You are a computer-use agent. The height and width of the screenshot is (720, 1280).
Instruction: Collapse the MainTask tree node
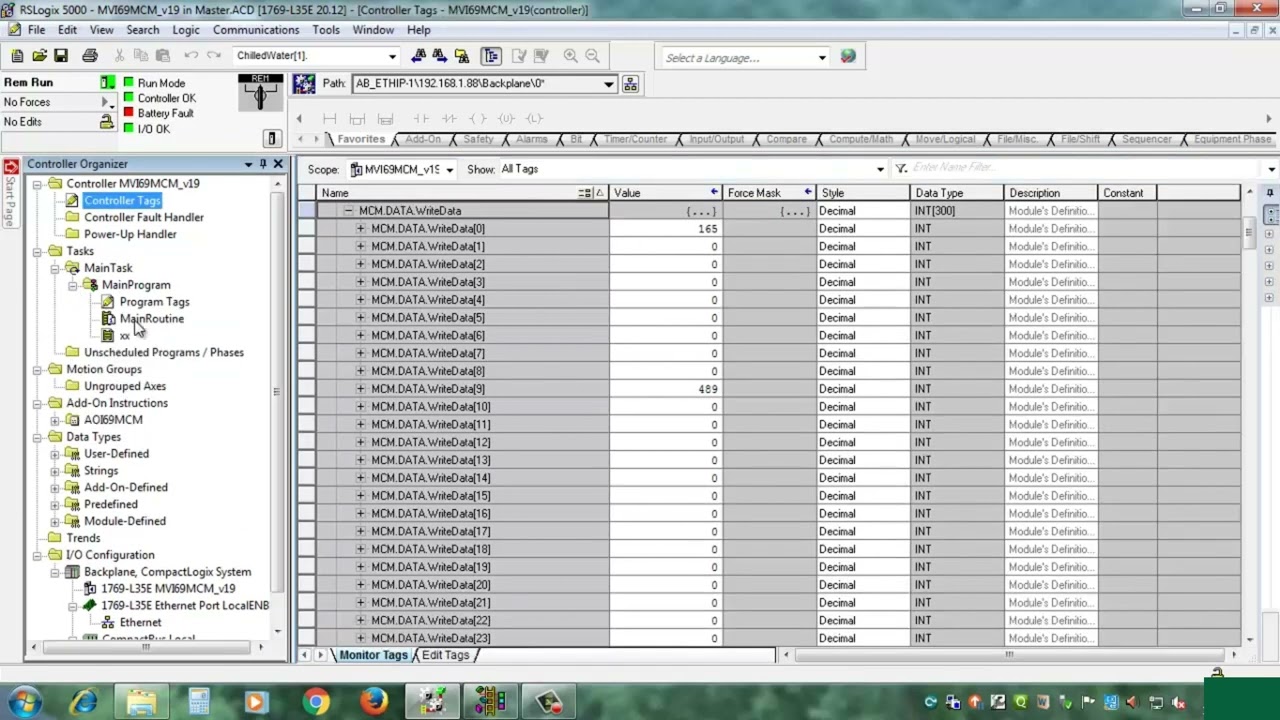[x=55, y=268]
